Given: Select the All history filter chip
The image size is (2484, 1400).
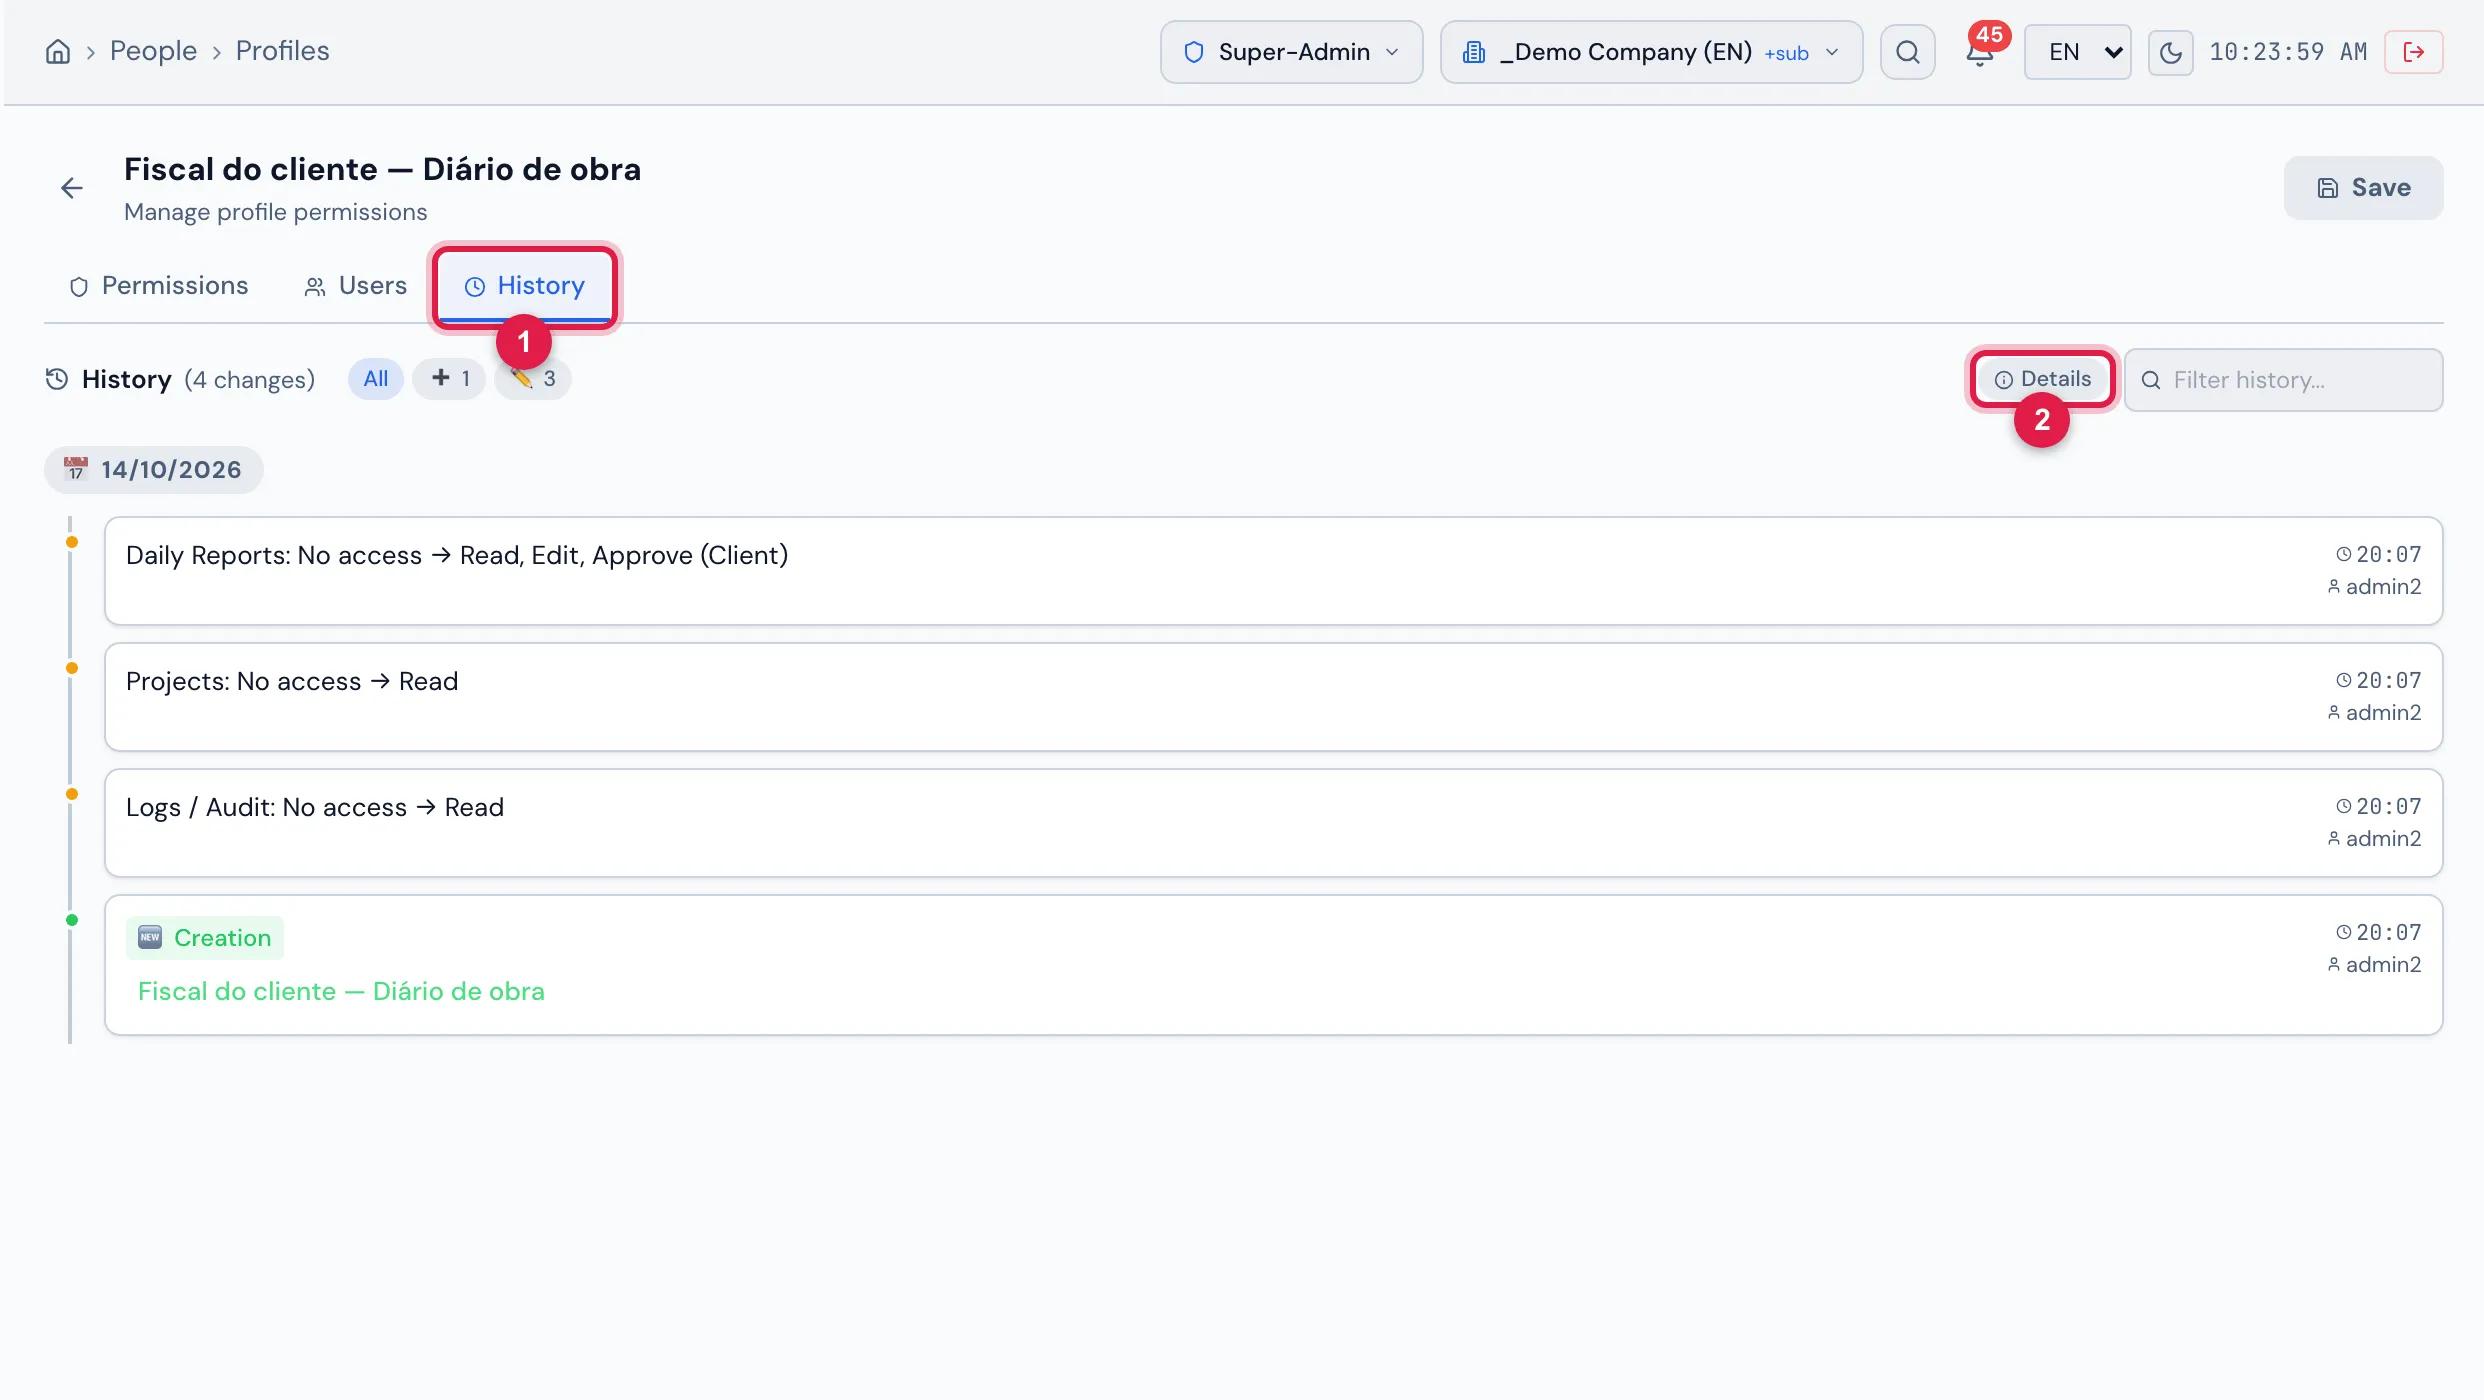Looking at the screenshot, I should pos(376,379).
